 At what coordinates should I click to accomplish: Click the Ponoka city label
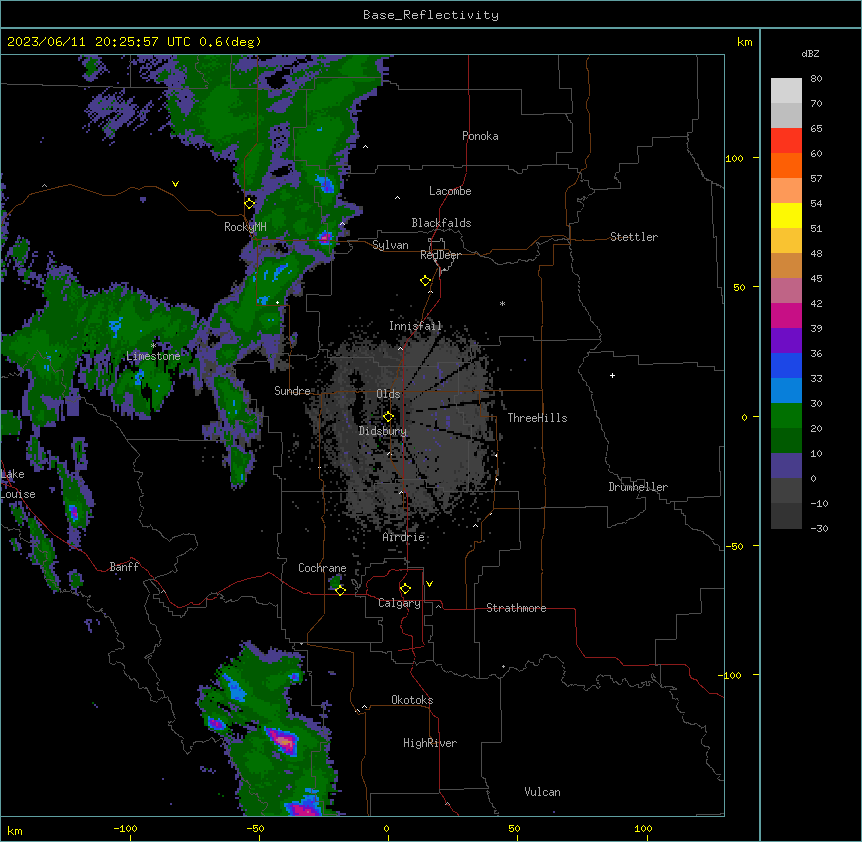[480, 136]
